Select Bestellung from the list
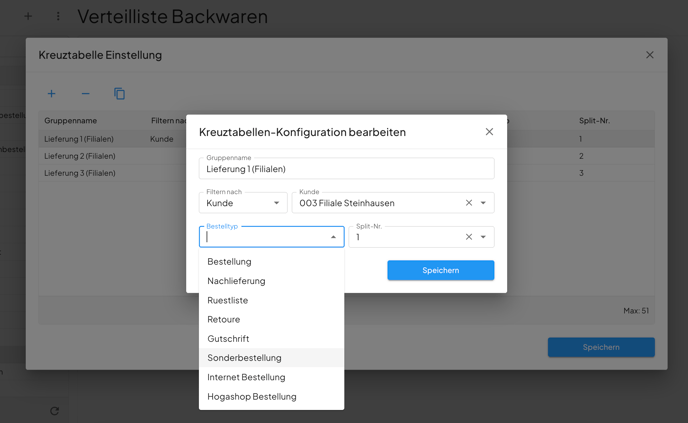The image size is (688, 423). 271,262
